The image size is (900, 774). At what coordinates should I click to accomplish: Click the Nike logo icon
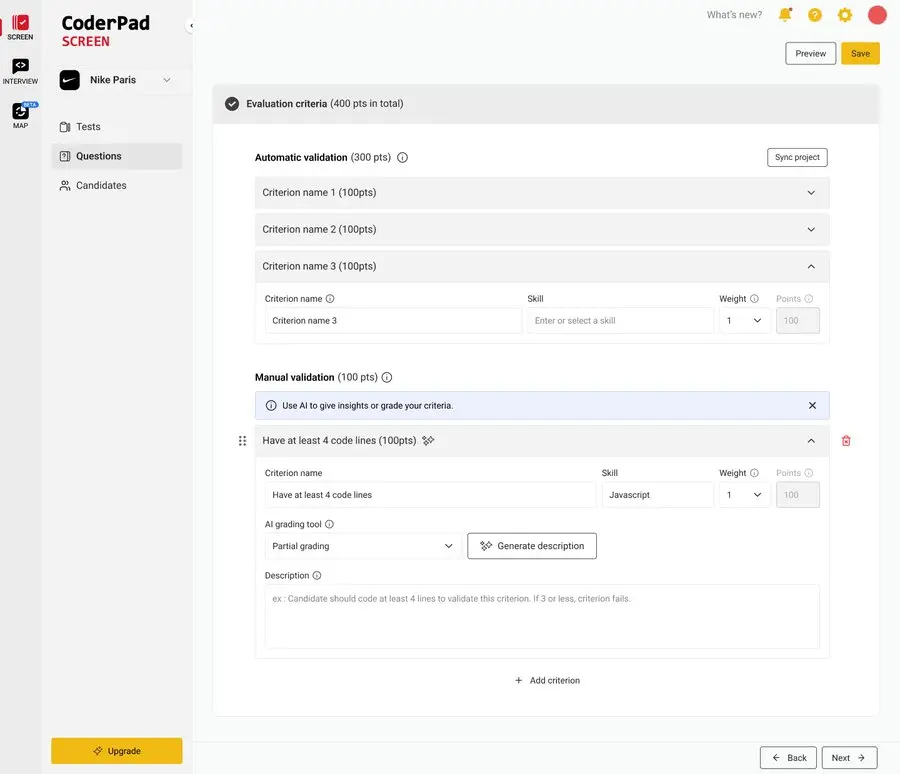tap(70, 80)
